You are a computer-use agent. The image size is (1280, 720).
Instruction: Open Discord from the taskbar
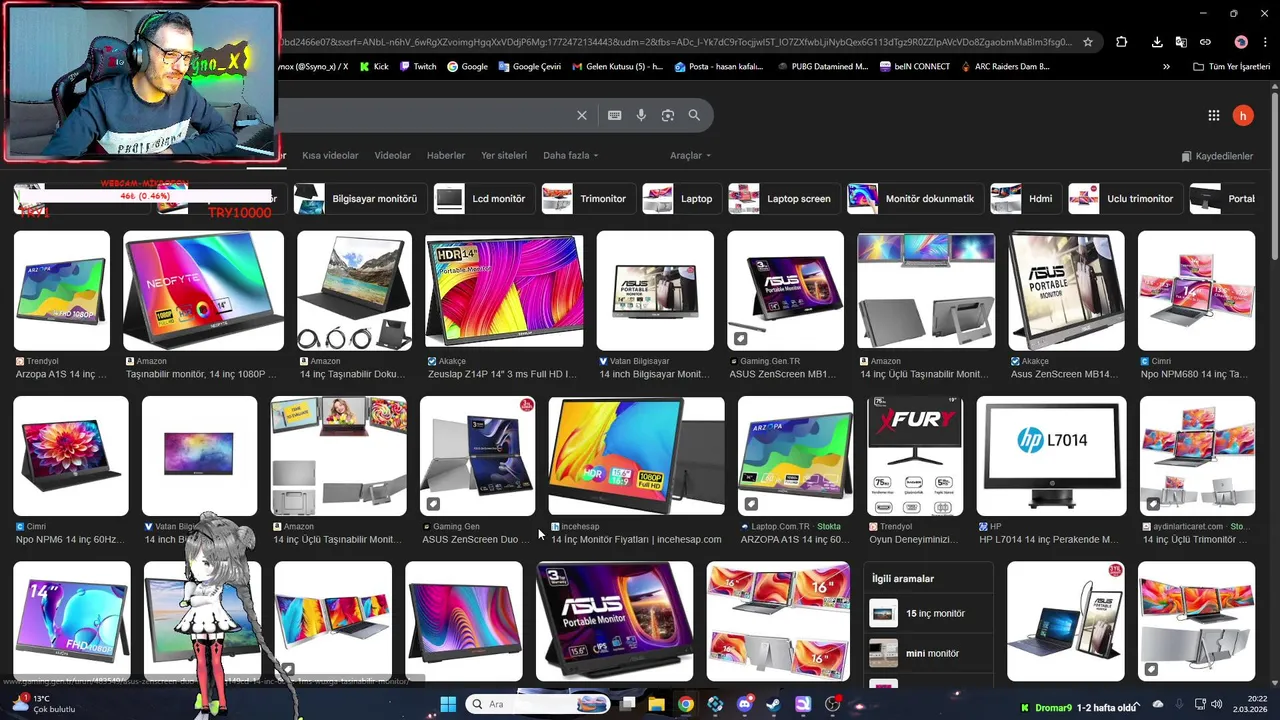(x=744, y=704)
